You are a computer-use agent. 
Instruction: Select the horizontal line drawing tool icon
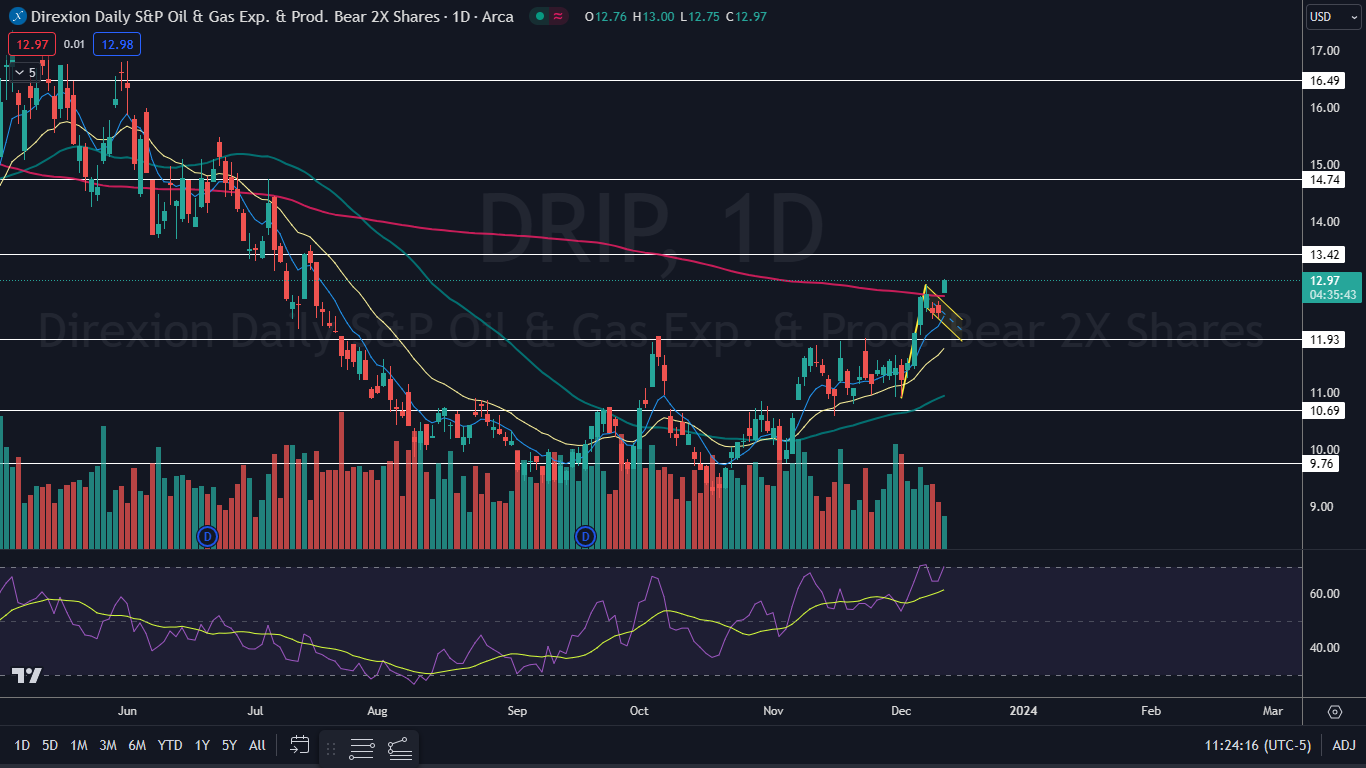pos(362,746)
